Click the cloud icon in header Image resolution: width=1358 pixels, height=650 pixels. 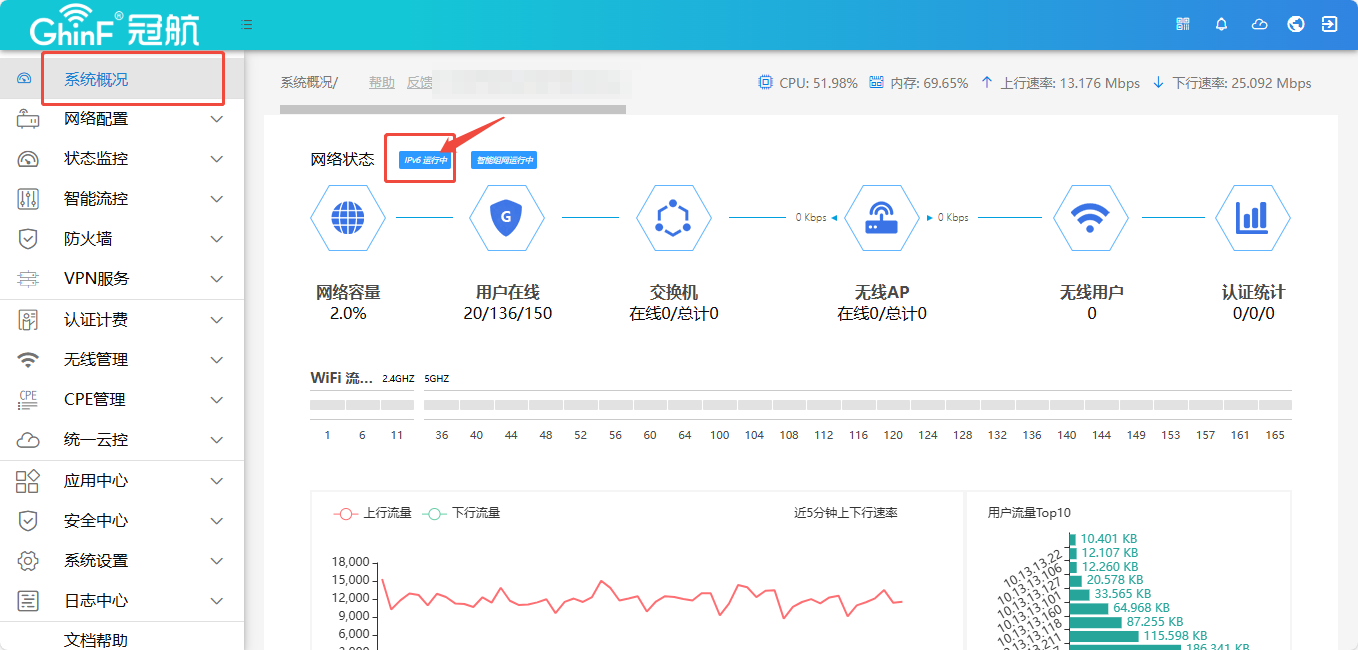[1260, 24]
